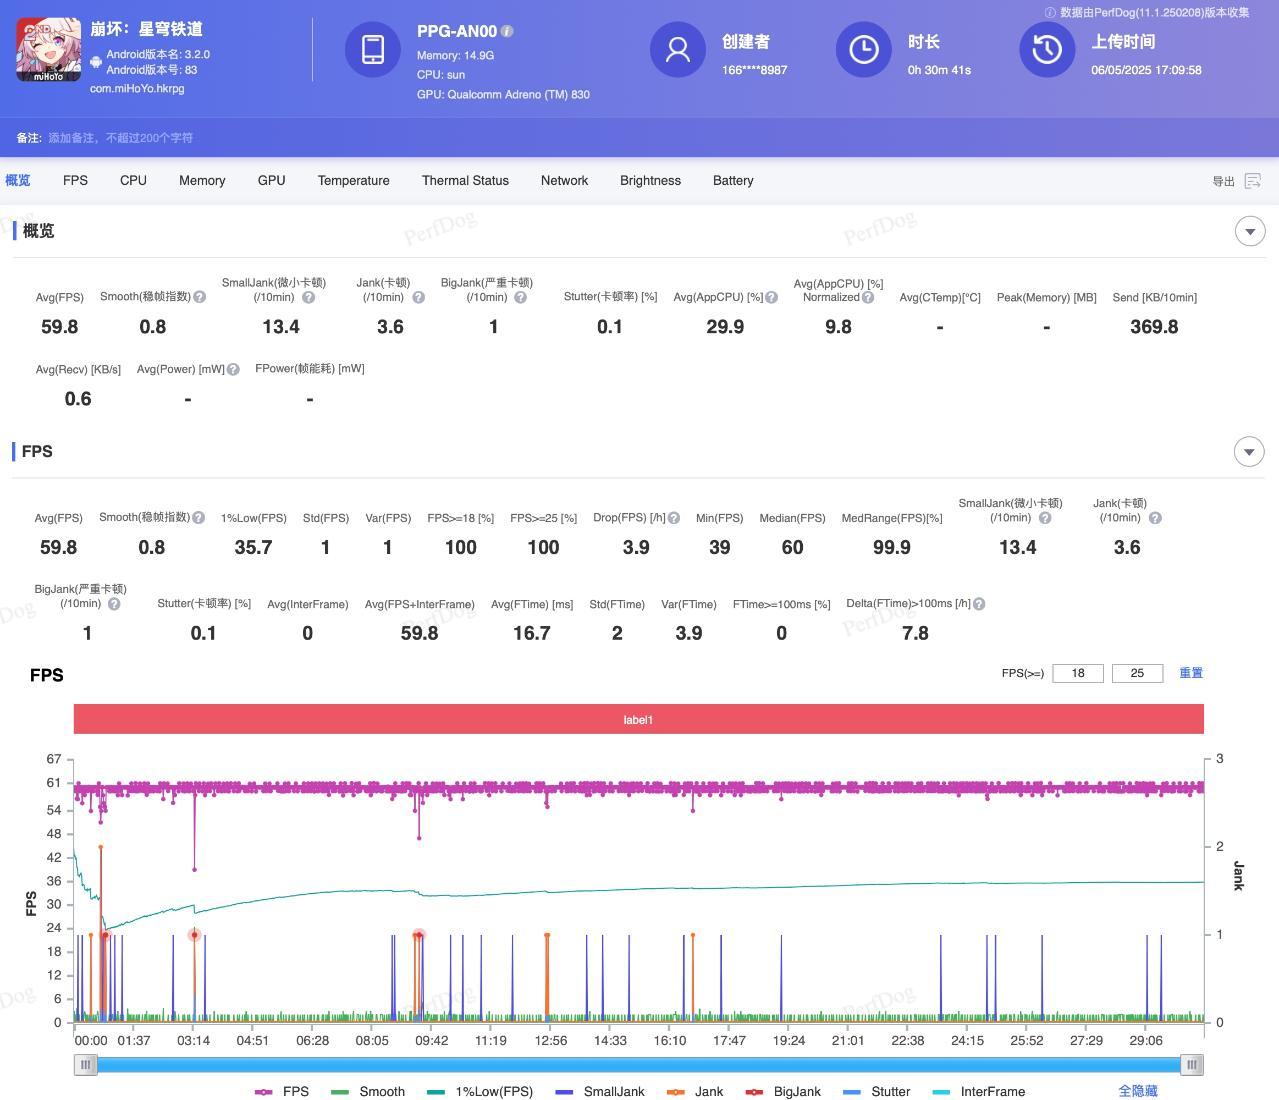The width and height of the screenshot is (1279, 1100).
Task: Click the help icon next to Smooth(稳帧指数) in overview
Action: pos(200,297)
